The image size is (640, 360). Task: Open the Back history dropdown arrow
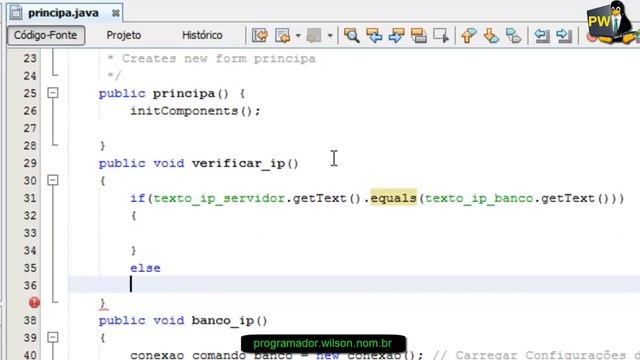298,36
